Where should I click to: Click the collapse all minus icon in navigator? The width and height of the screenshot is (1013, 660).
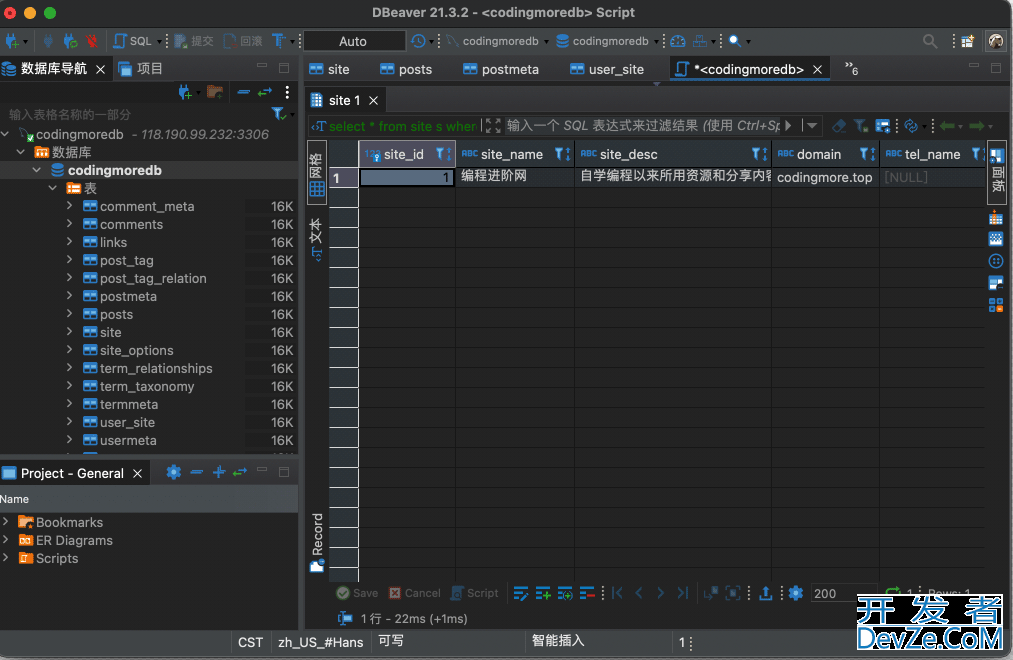(244, 92)
